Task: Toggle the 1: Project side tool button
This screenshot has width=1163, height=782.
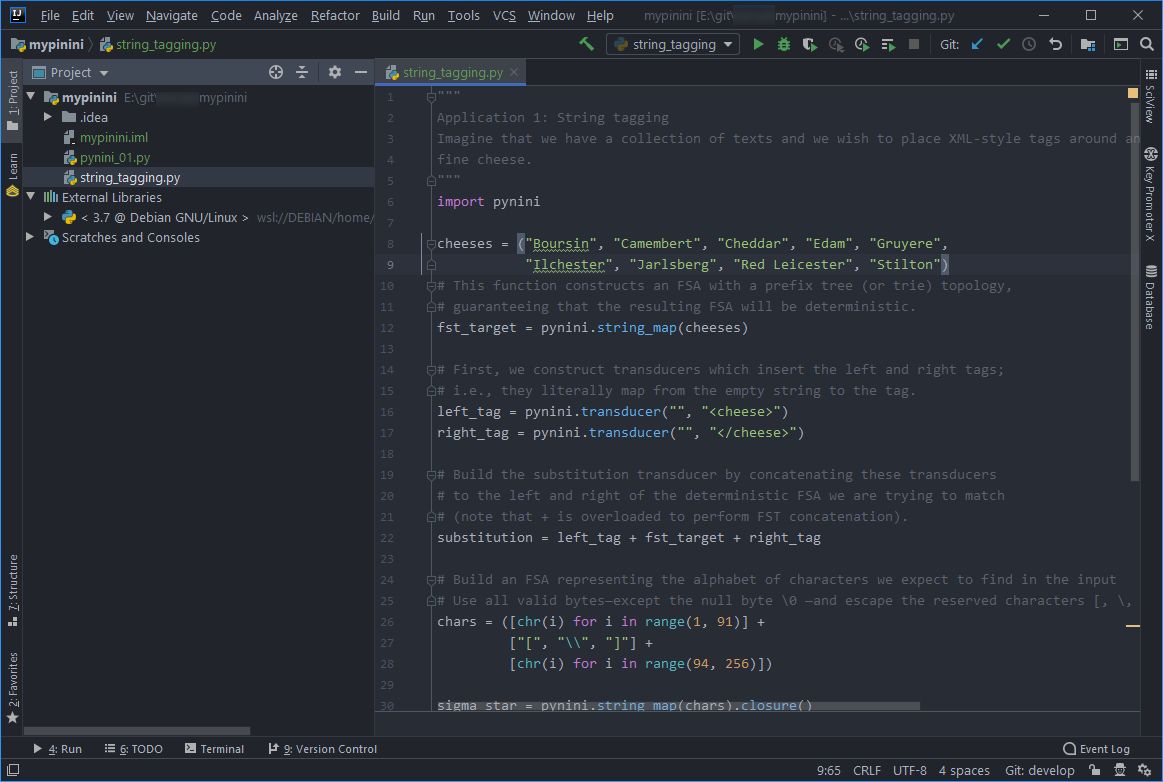Action: (x=12, y=100)
